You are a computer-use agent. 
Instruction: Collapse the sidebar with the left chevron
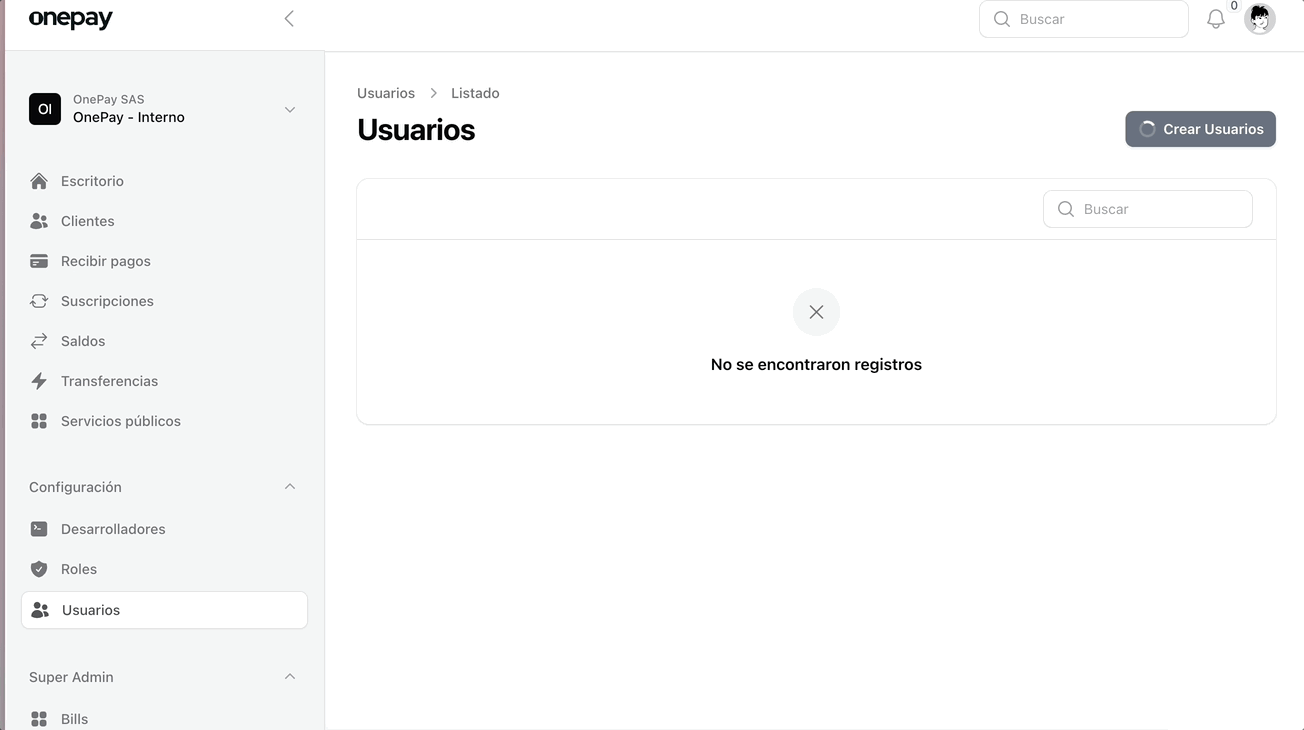[x=289, y=19]
